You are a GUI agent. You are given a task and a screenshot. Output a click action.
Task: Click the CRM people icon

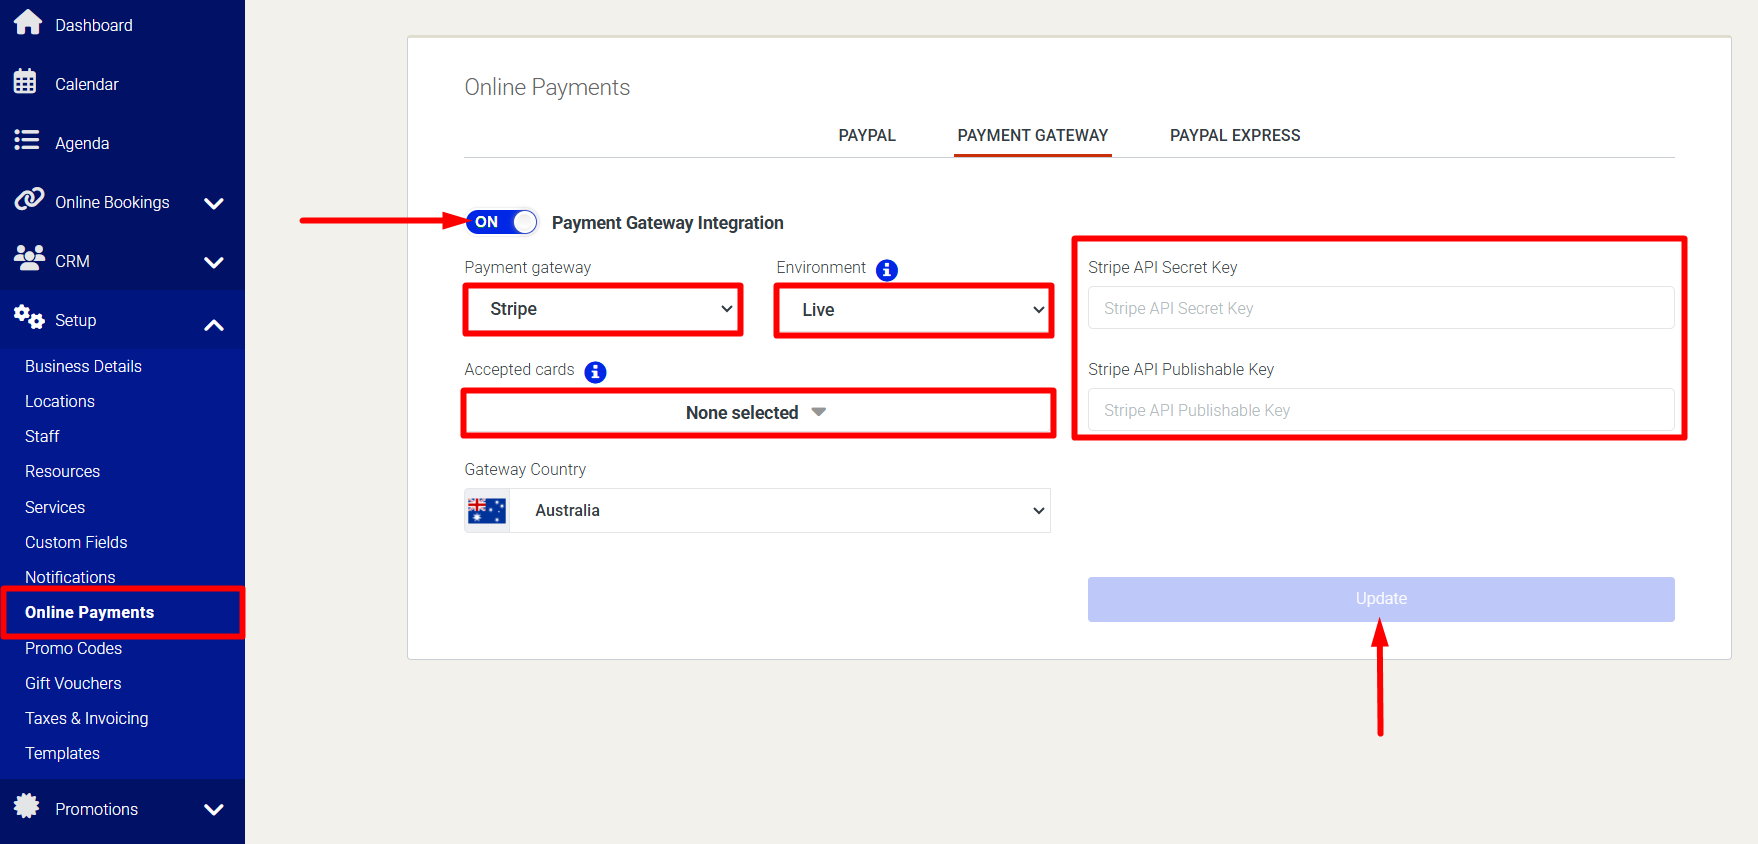[x=29, y=258]
